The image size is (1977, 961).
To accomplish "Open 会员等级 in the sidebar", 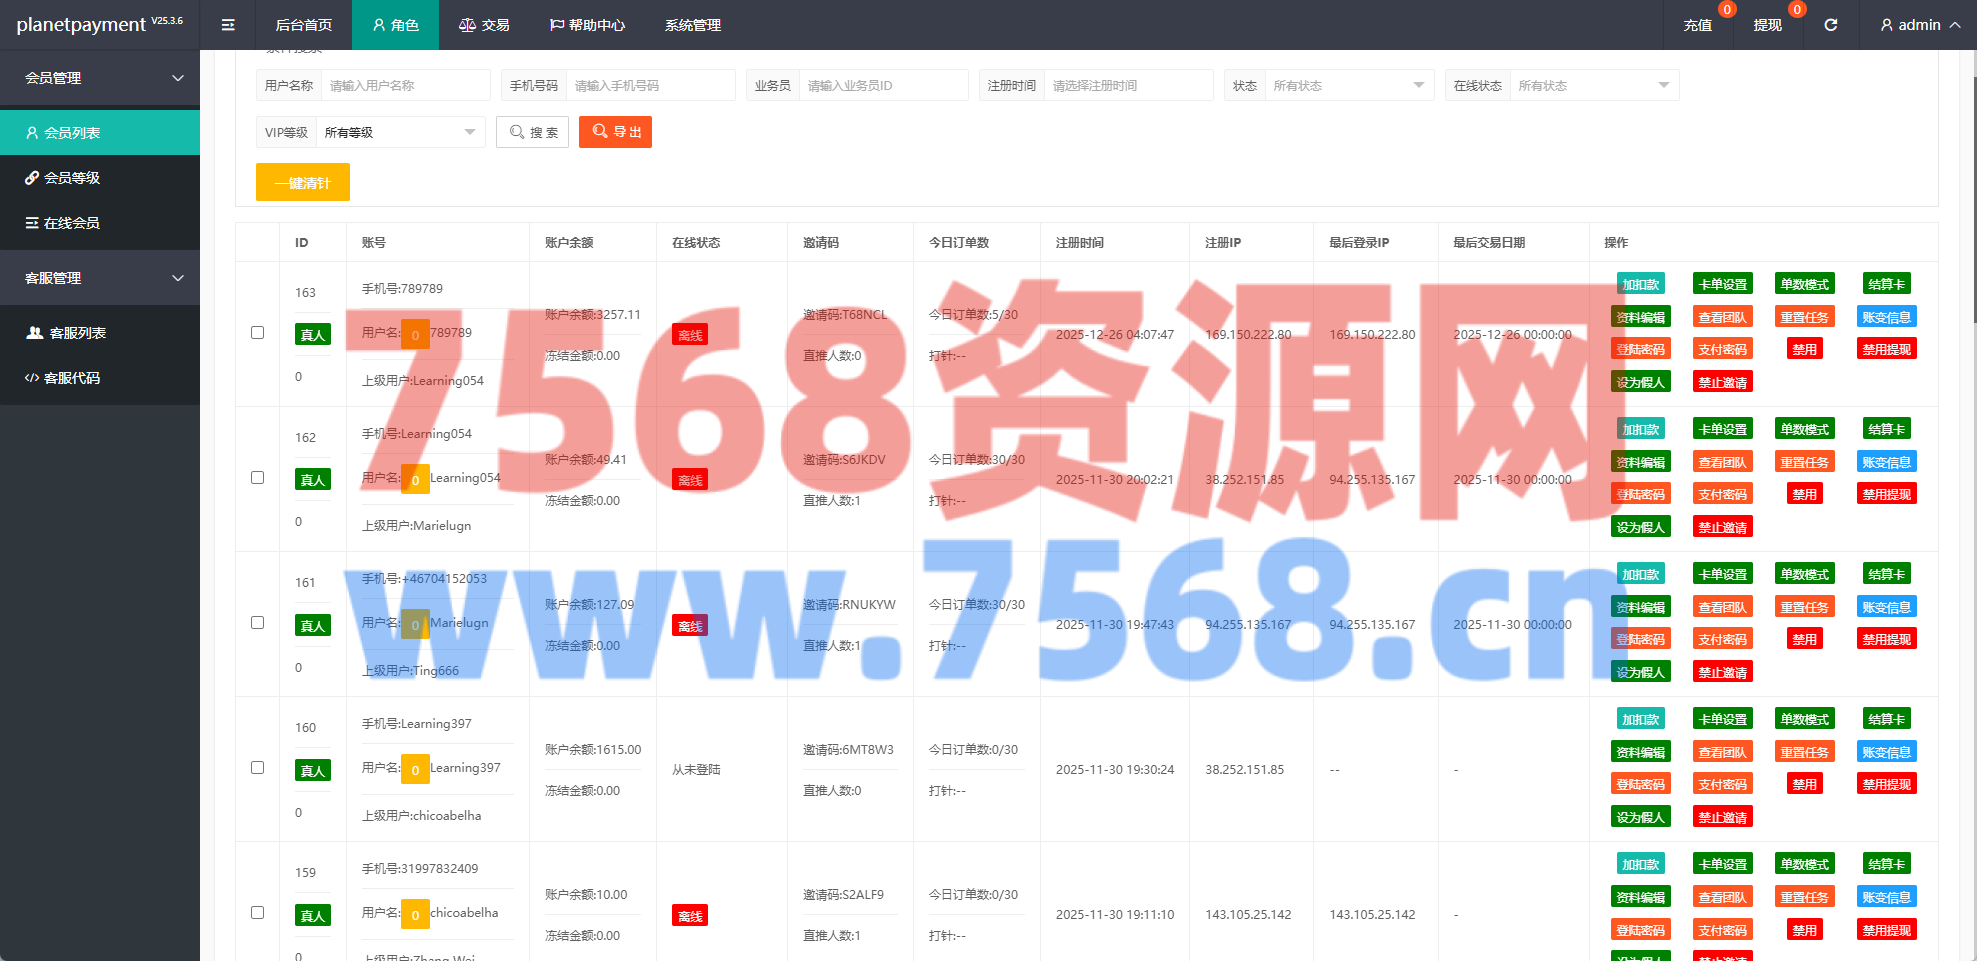I will (72, 178).
